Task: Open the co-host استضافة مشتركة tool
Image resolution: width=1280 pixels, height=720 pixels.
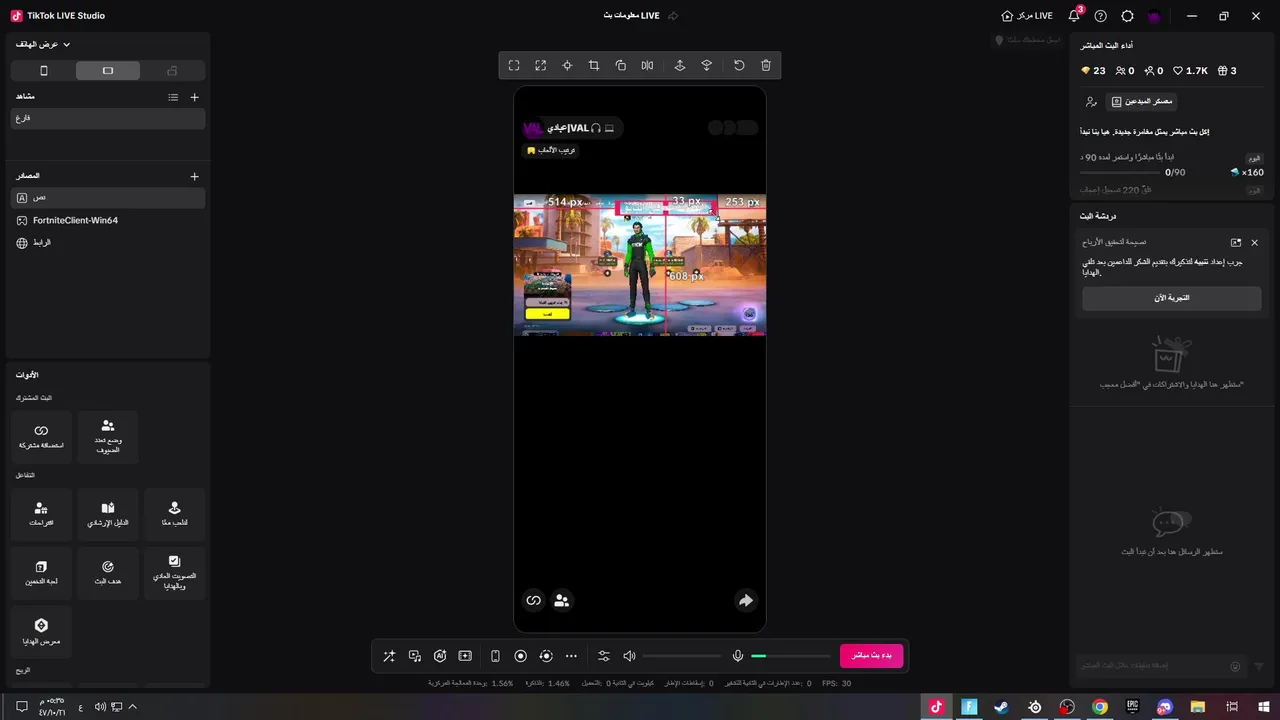Action: [x=41, y=437]
